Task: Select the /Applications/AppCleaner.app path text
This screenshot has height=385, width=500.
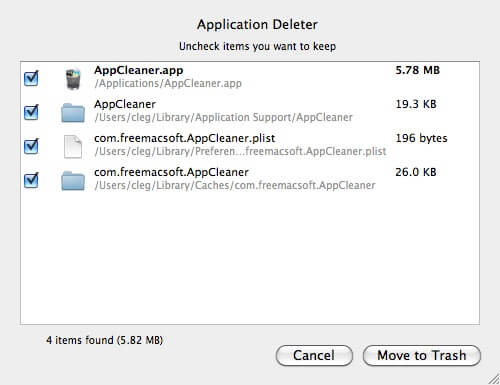Action: tap(168, 83)
